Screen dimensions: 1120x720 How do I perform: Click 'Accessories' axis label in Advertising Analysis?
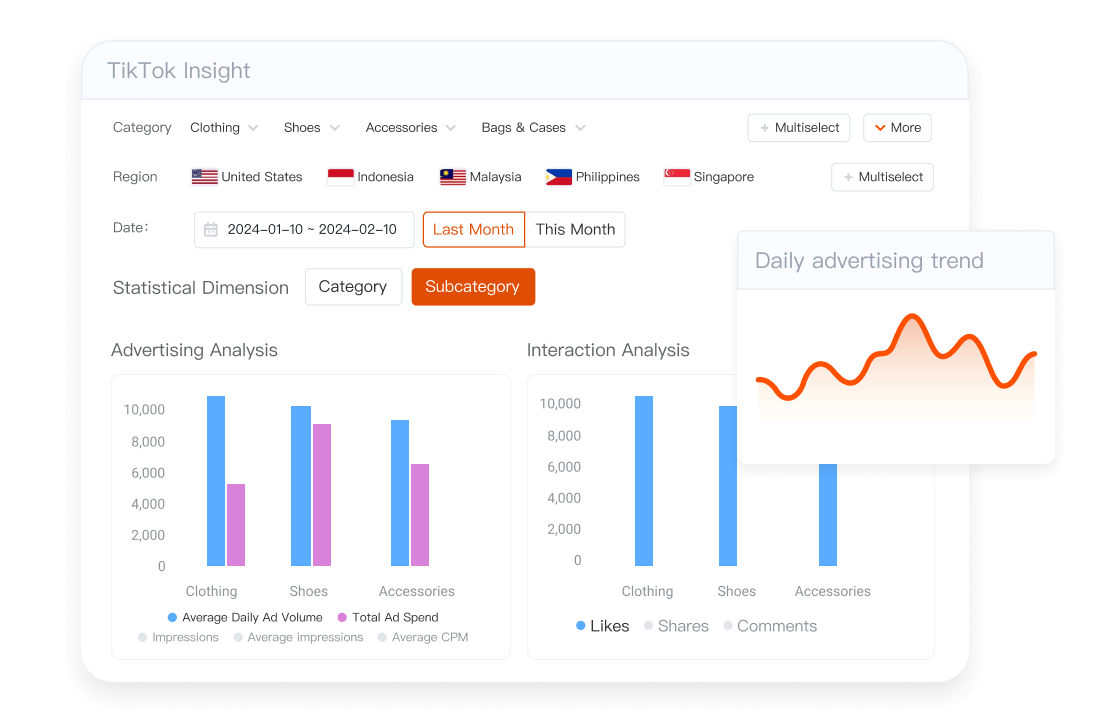[416, 591]
